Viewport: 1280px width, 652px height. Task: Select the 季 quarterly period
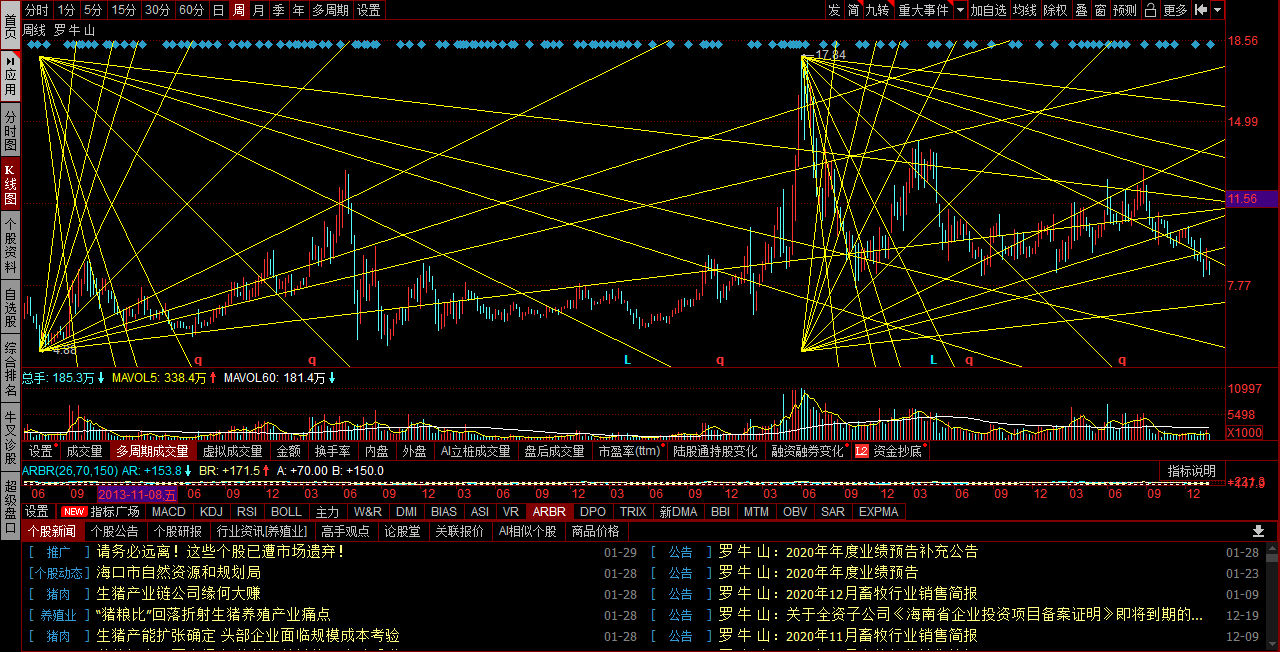[x=279, y=10]
